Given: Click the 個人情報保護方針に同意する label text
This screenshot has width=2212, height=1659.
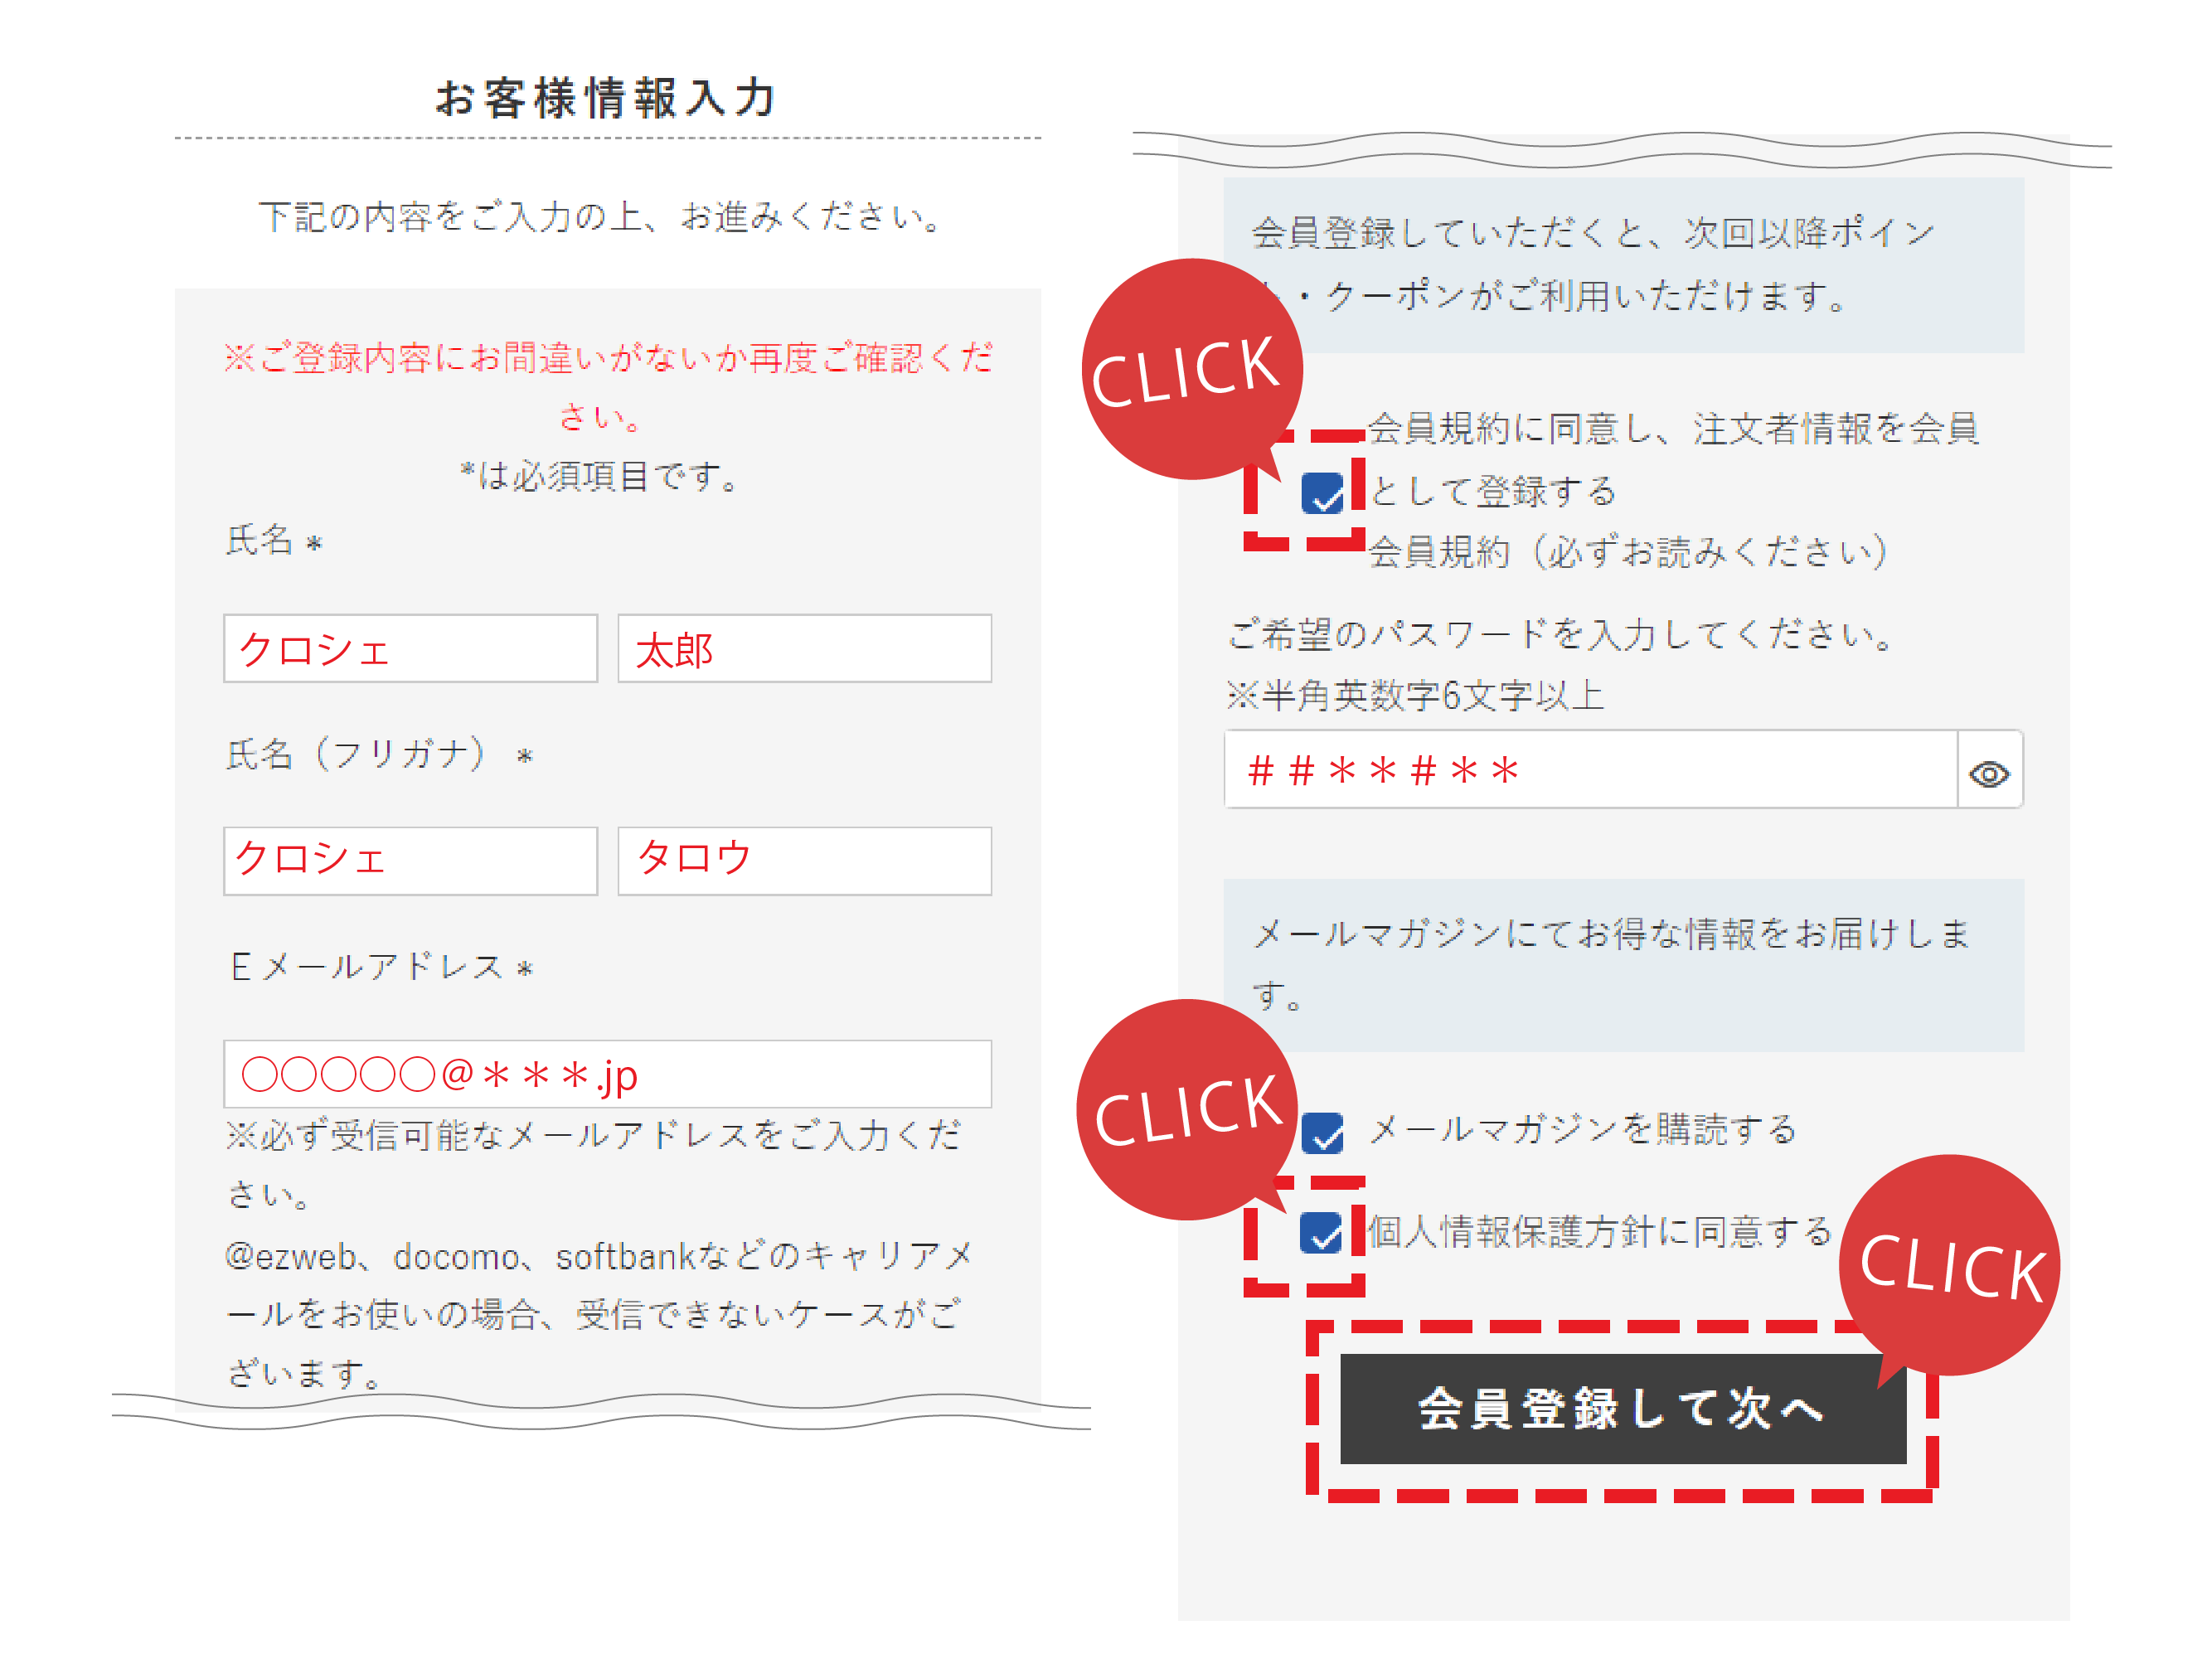Looking at the screenshot, I should 1598,1232.
